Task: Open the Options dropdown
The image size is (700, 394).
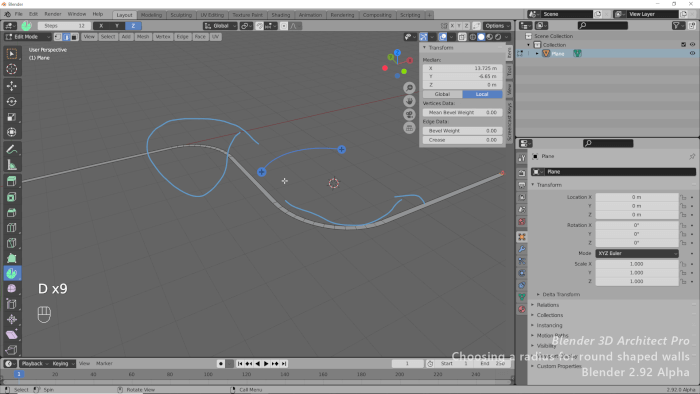Action: tap(497, 26)
